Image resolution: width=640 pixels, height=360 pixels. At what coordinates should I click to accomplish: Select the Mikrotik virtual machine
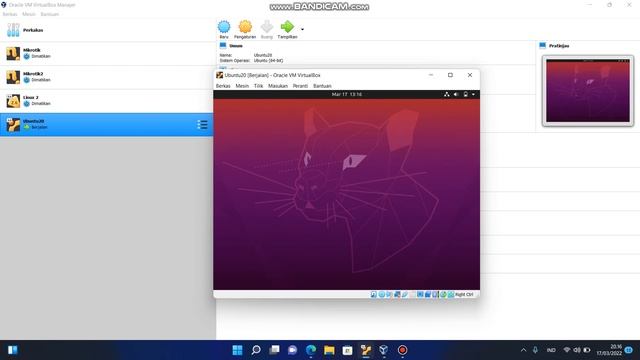pyautogui.click(x=107, y=53)
